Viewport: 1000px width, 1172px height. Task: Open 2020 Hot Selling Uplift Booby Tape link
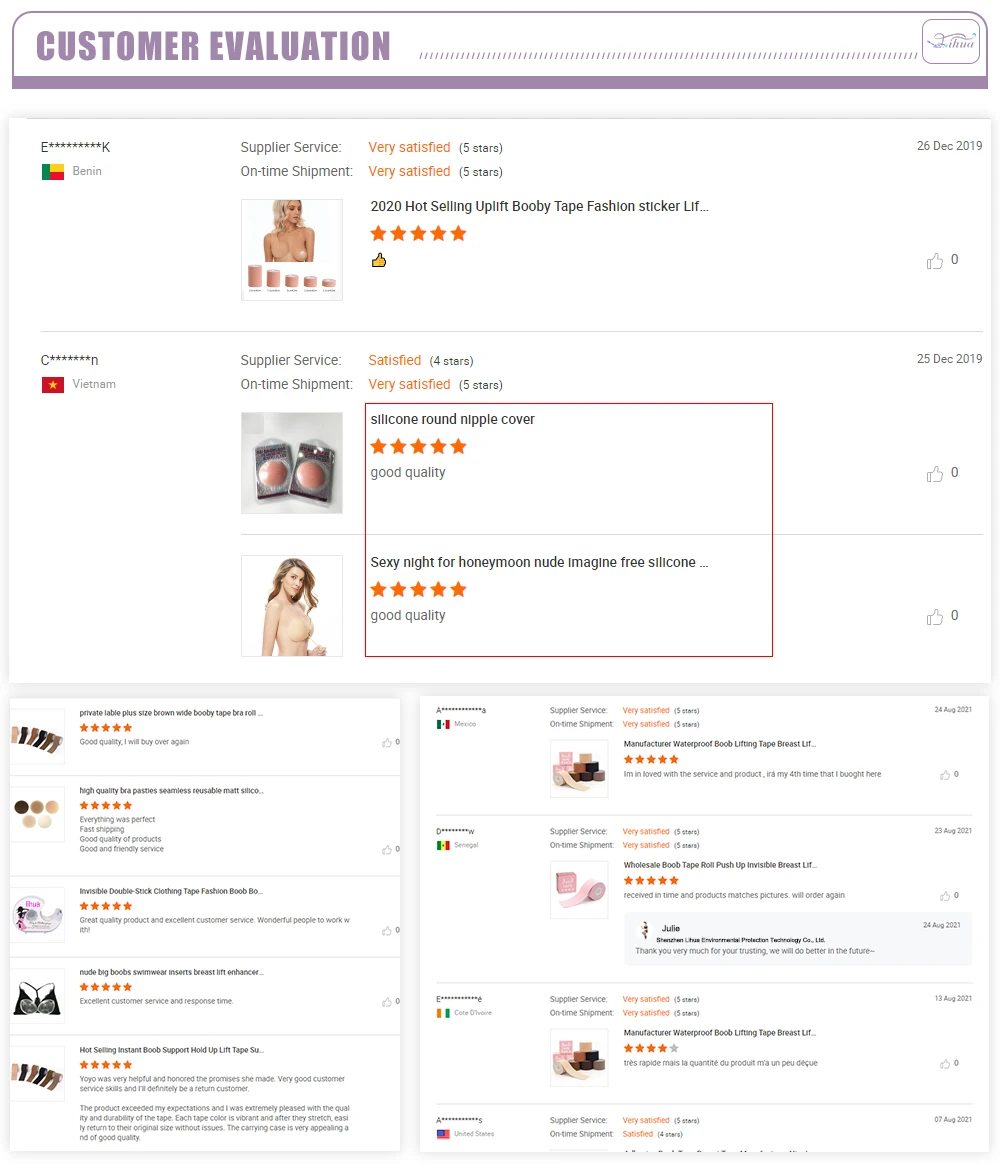(x=539, y=207)
